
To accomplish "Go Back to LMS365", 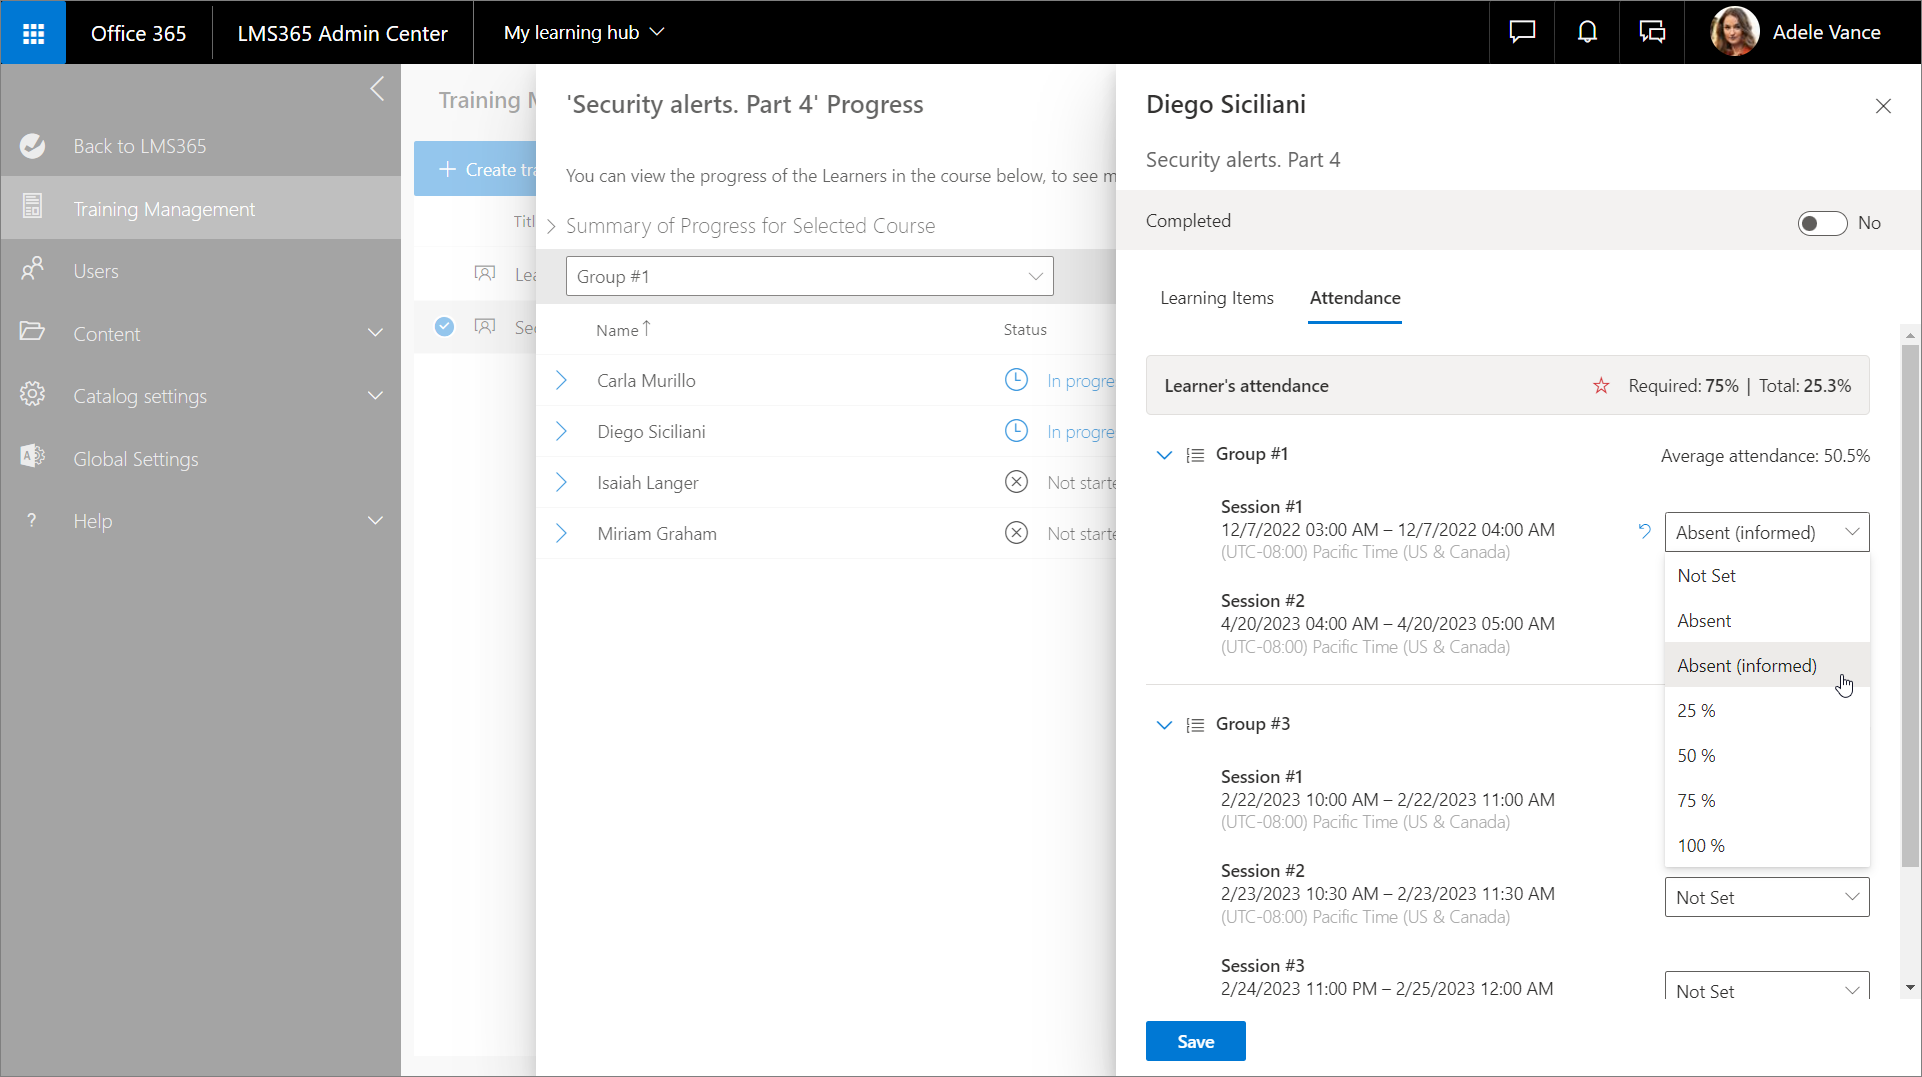I will point(139,146).
